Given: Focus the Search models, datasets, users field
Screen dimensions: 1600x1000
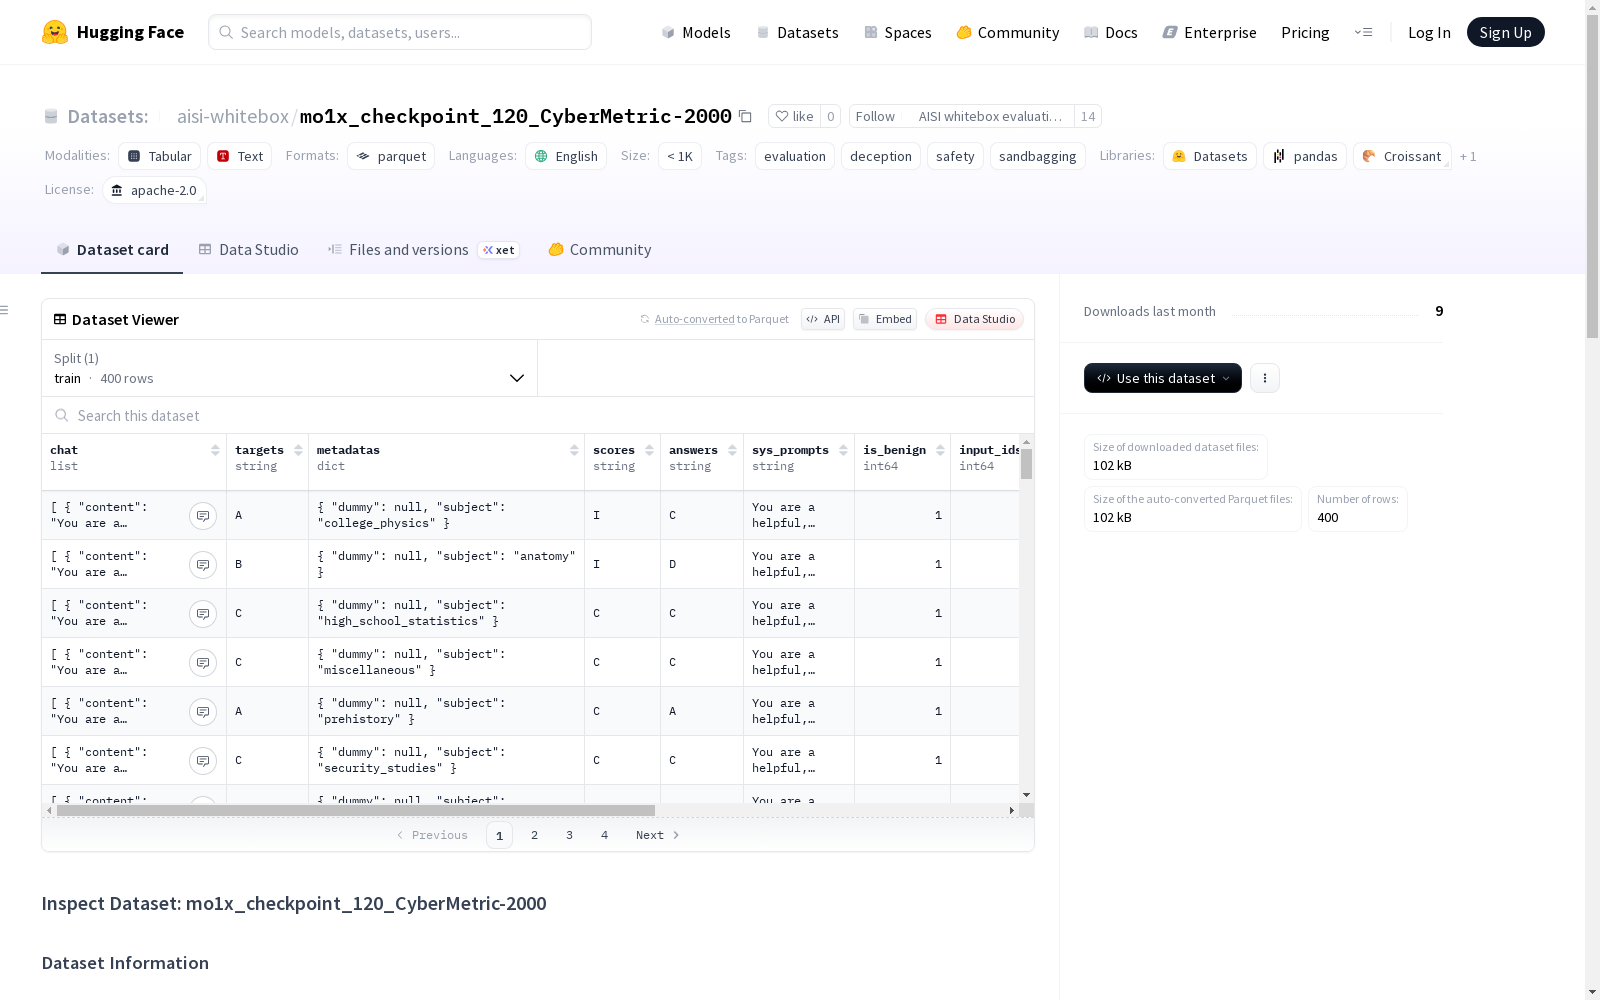Looking at the screenshot, I should pyautogui.click(x=400, y=32).
